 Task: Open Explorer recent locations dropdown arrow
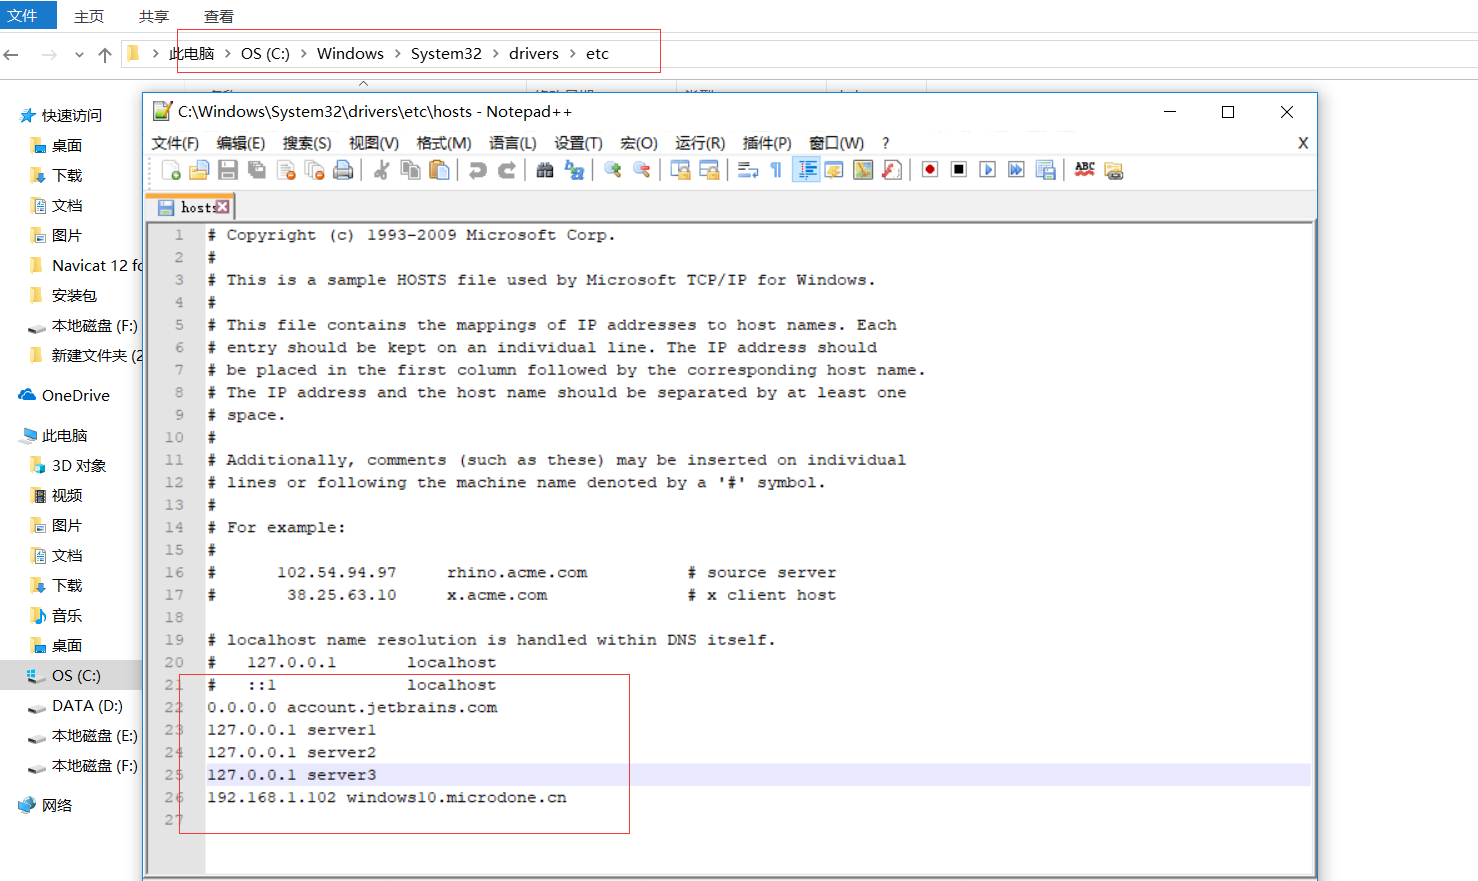pos(79,55)
